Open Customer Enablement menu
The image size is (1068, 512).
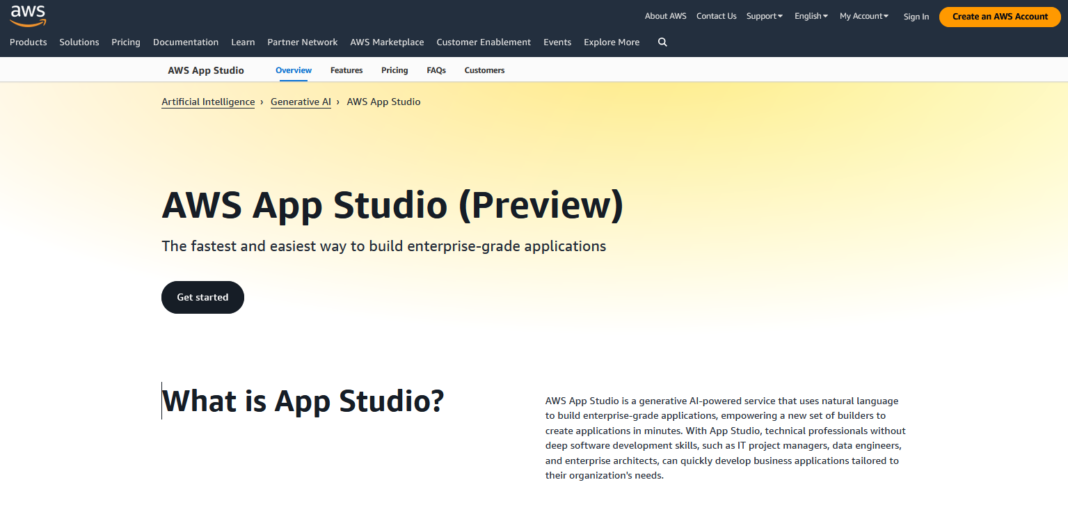tap(484, 42)
